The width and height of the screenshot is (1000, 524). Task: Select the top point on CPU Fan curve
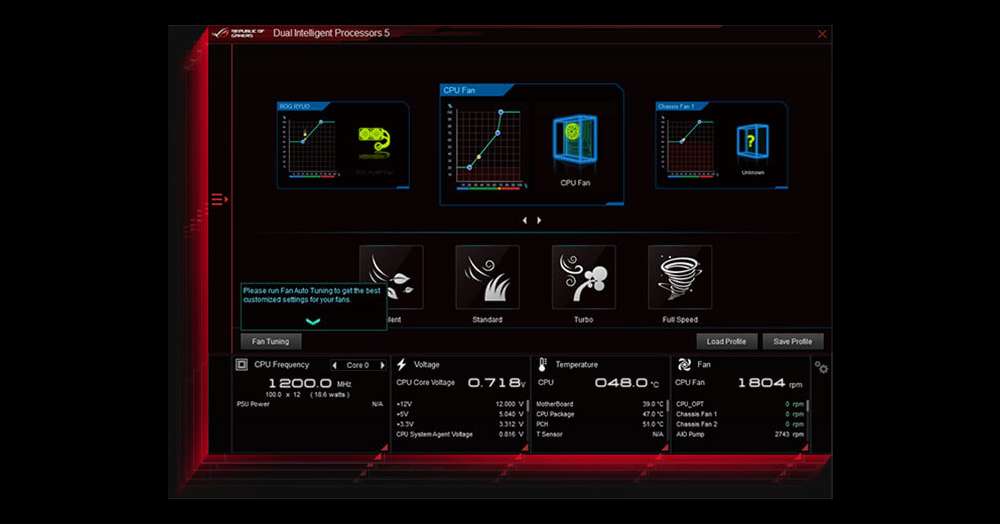(x=501, y=112)
